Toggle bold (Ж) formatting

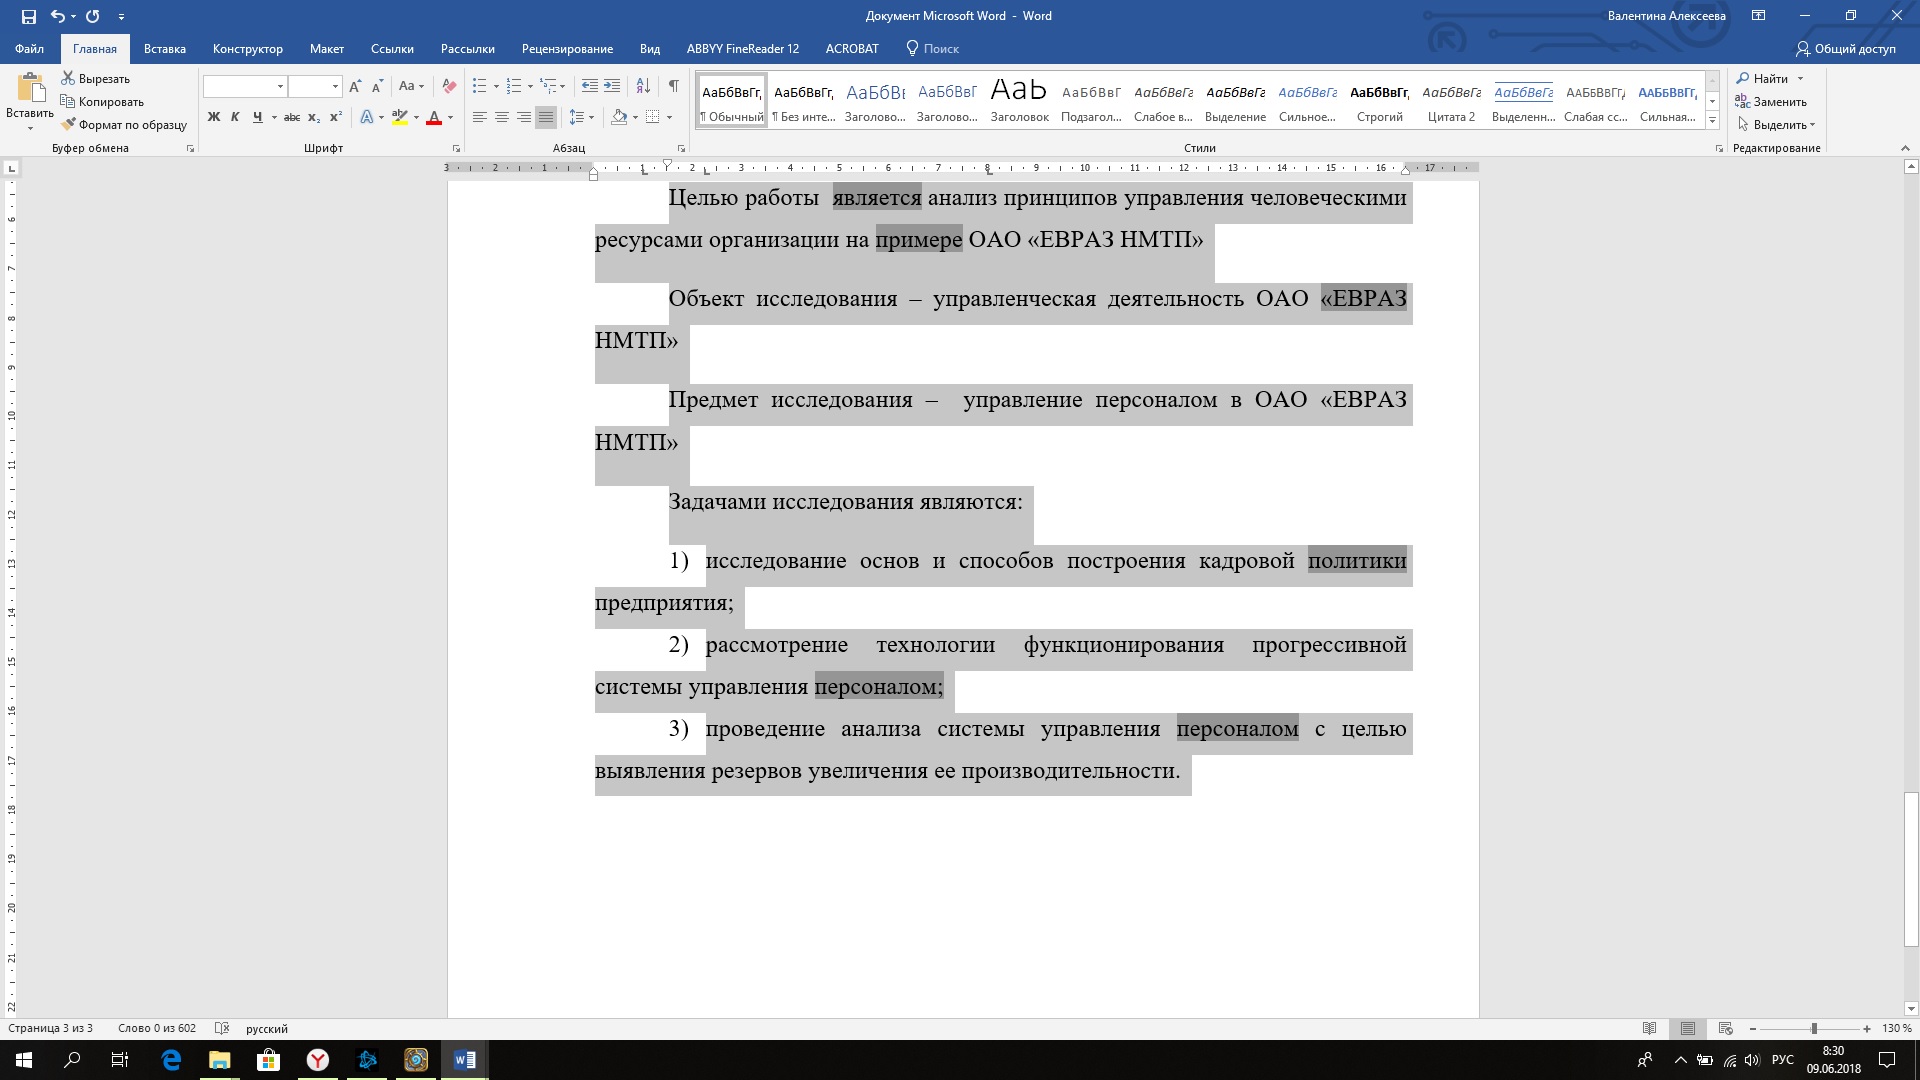[x=213, y=117]
